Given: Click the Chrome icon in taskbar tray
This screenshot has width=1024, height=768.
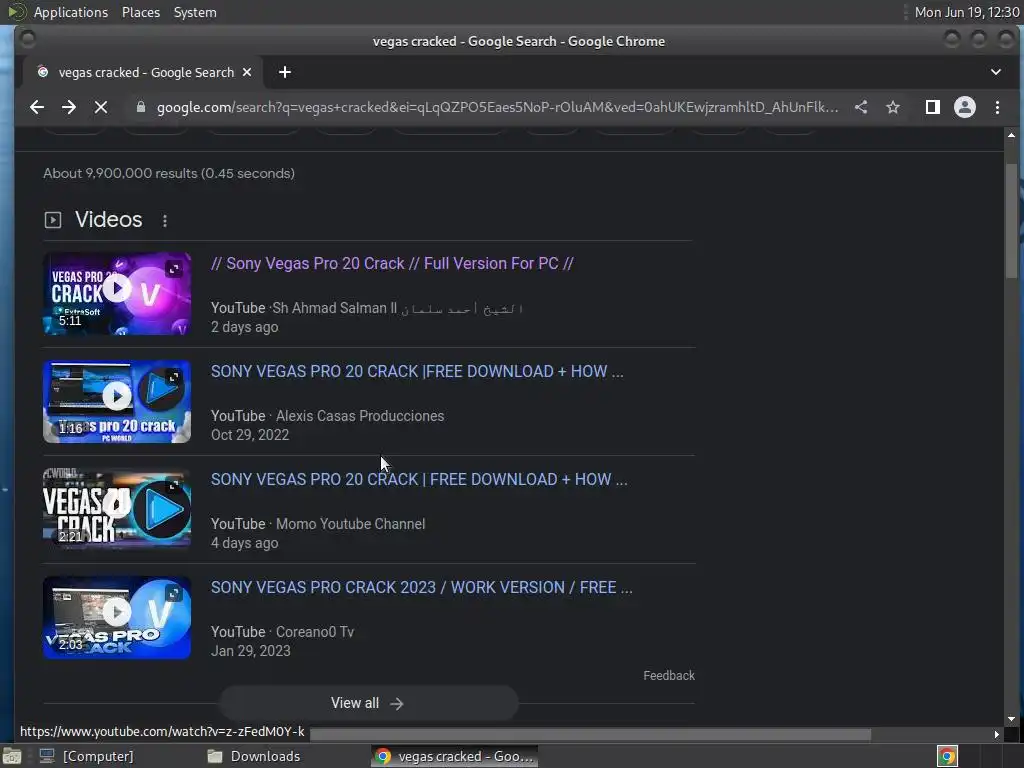Looking at the screenshot, I should (948, 756).
